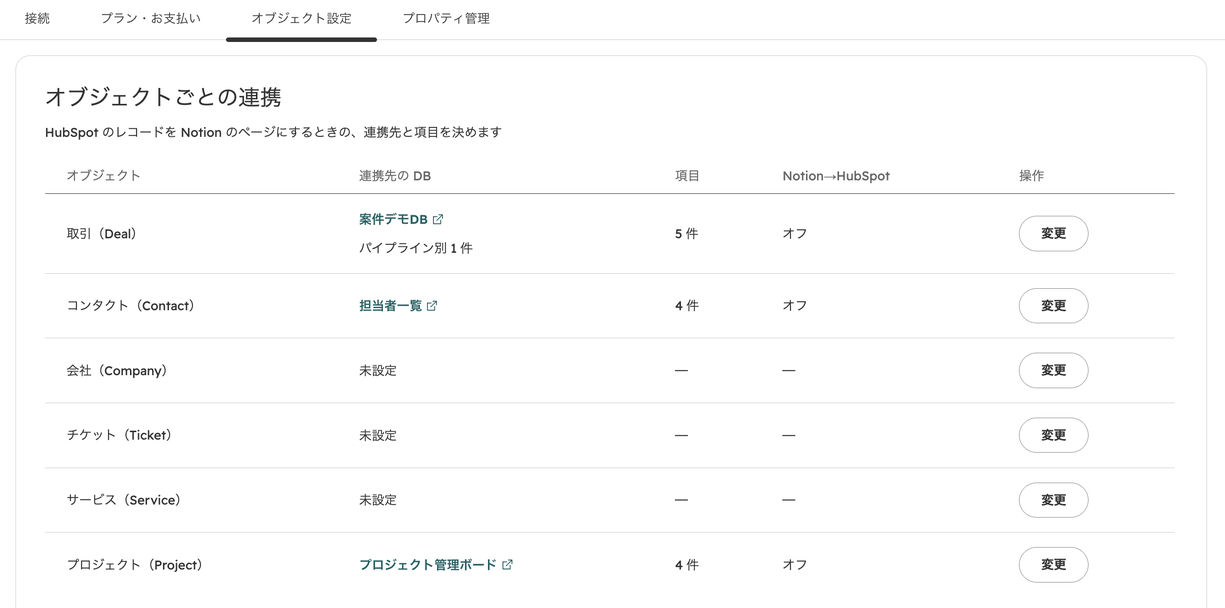Switch to the 接続 tab

[37, 18]
